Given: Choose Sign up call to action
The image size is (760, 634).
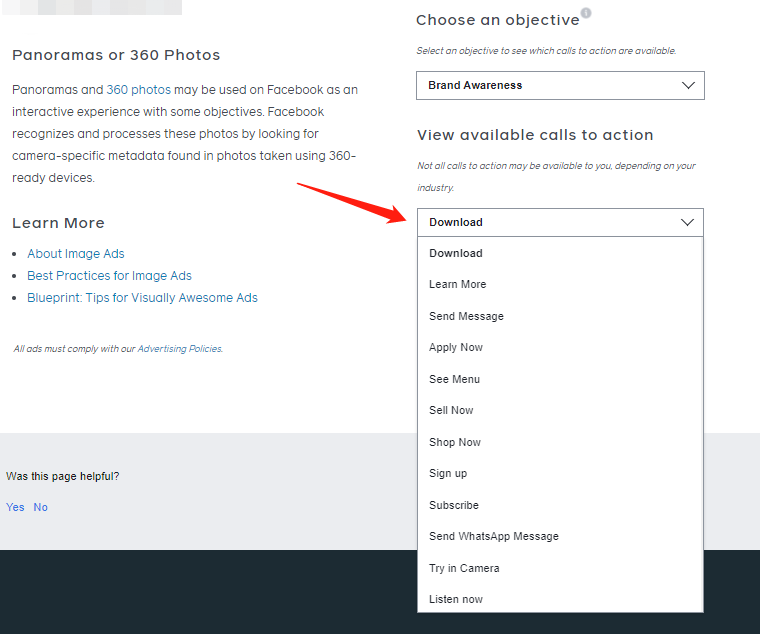Looking at the screenshot, I should click(x=448, y=473).
